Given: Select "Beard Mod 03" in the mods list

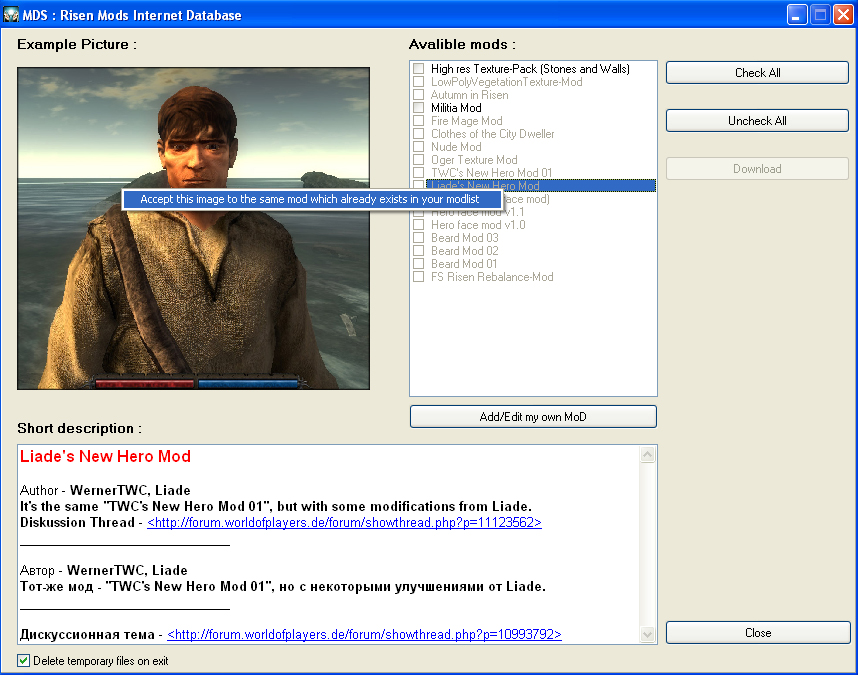Looking at the screenshot, I should 465,238.
